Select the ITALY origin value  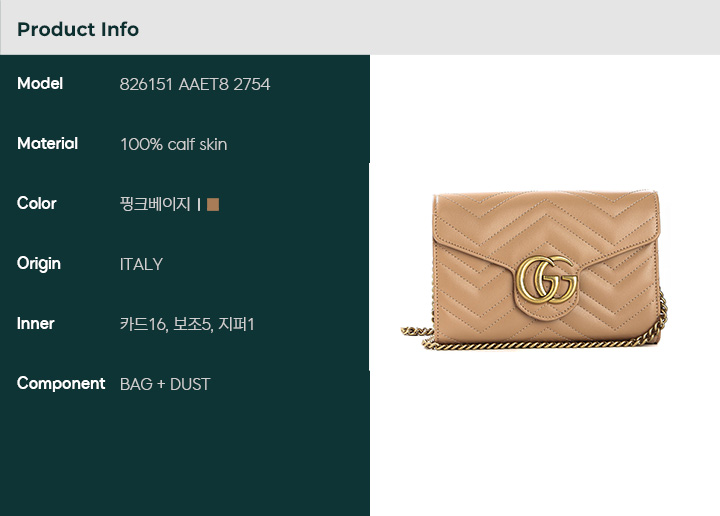pos(141,264)
